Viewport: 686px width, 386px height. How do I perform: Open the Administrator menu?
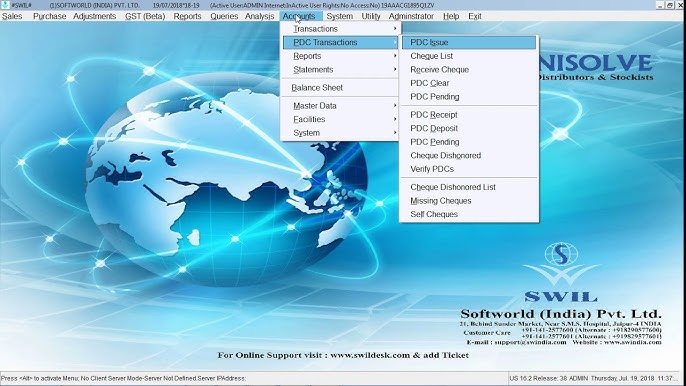click(x=411, y=16)
